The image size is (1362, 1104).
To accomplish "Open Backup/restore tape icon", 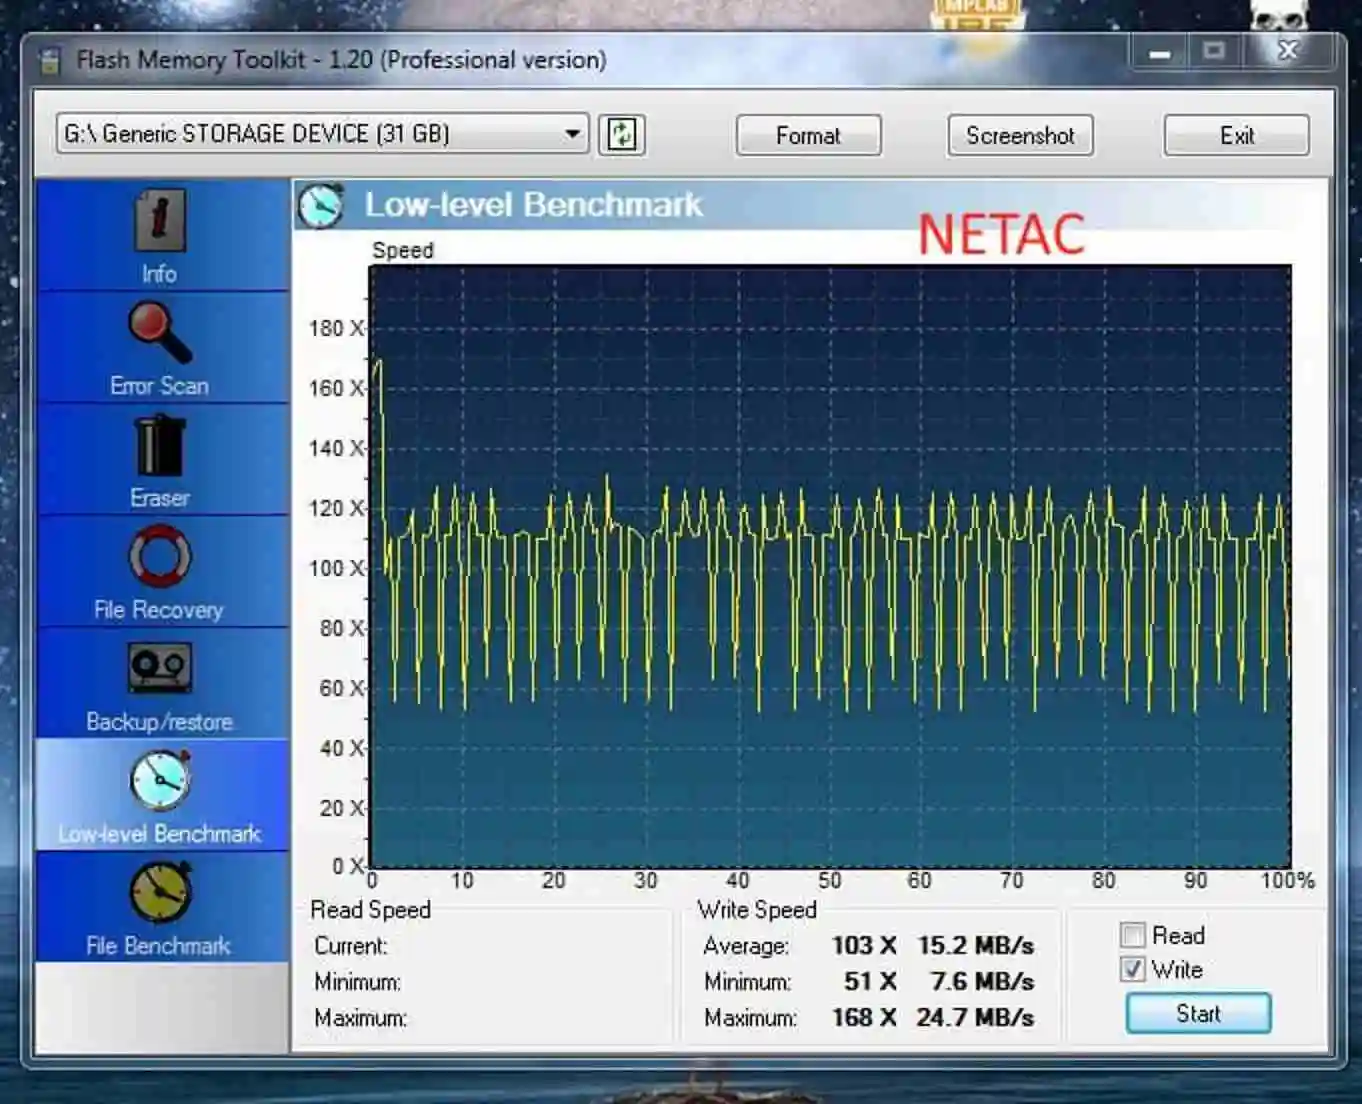I will click(159, 667).
